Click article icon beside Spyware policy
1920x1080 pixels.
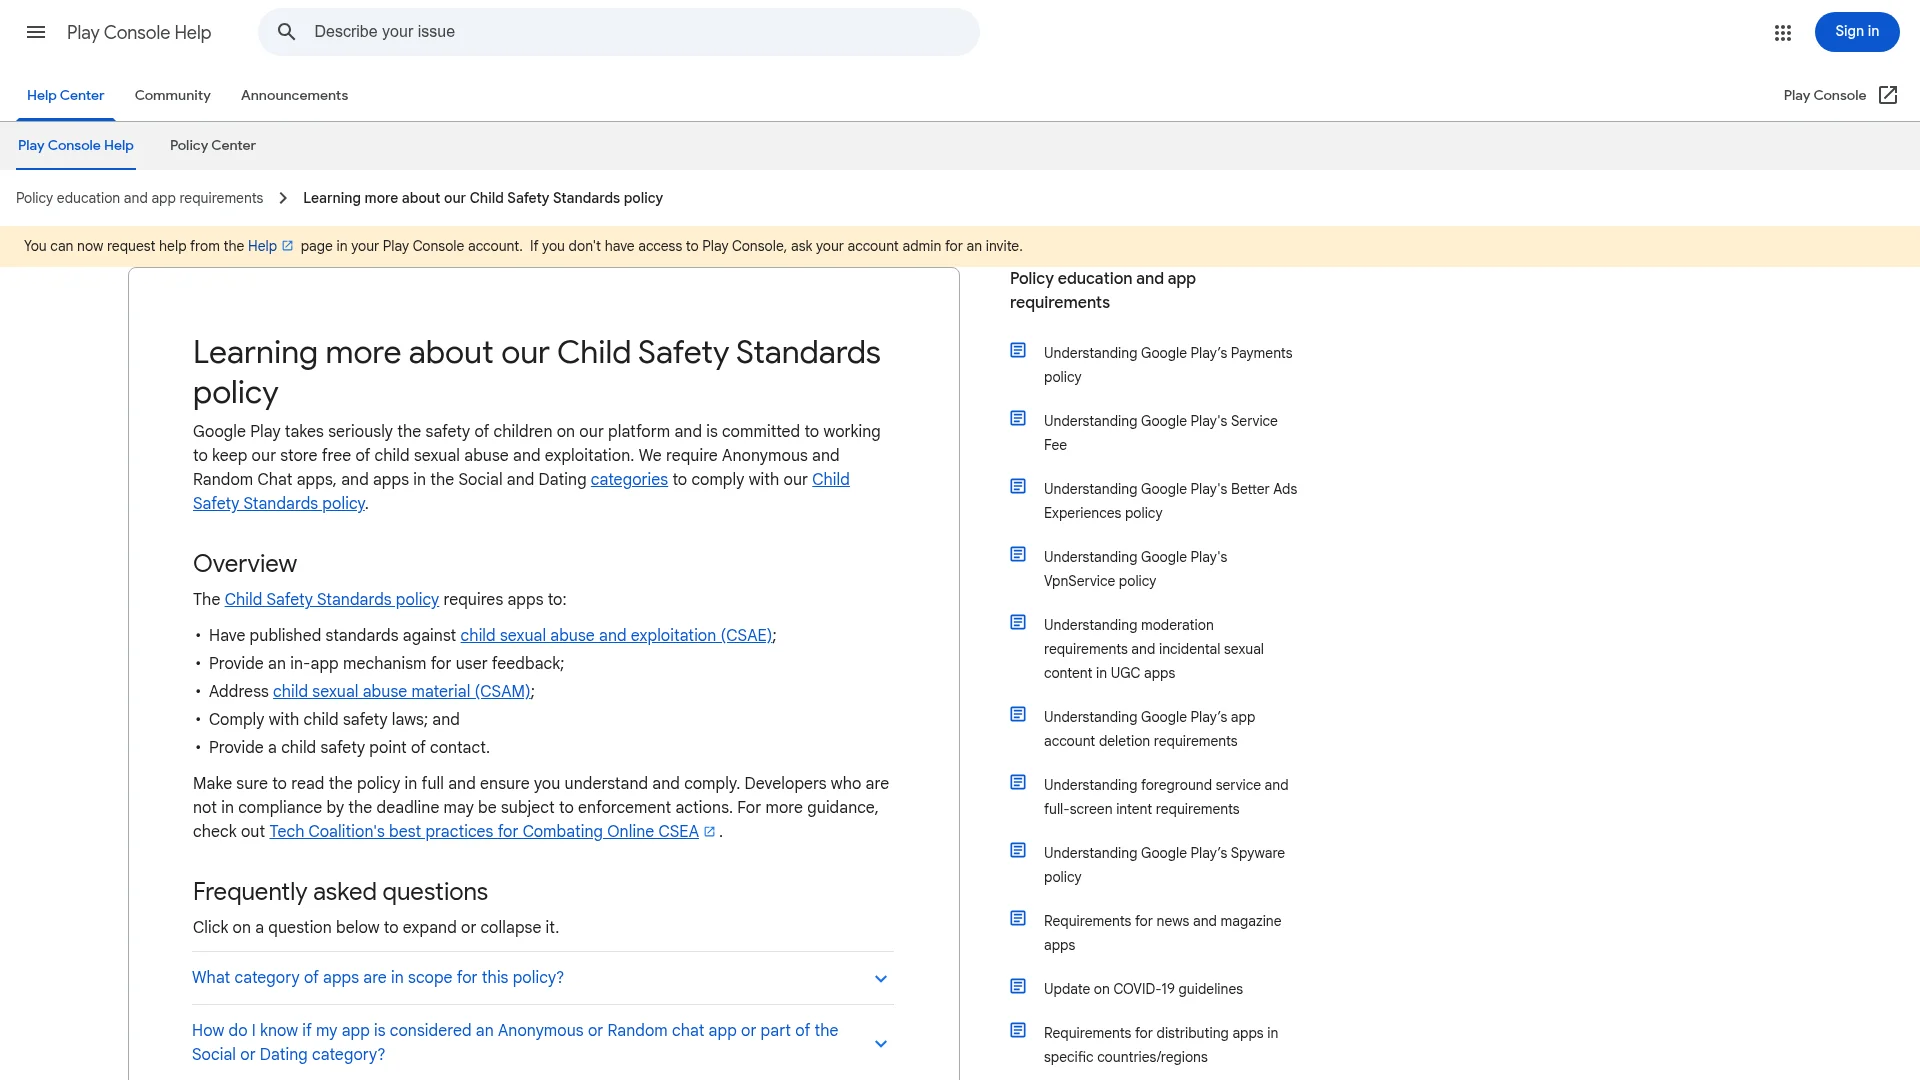1018,851
